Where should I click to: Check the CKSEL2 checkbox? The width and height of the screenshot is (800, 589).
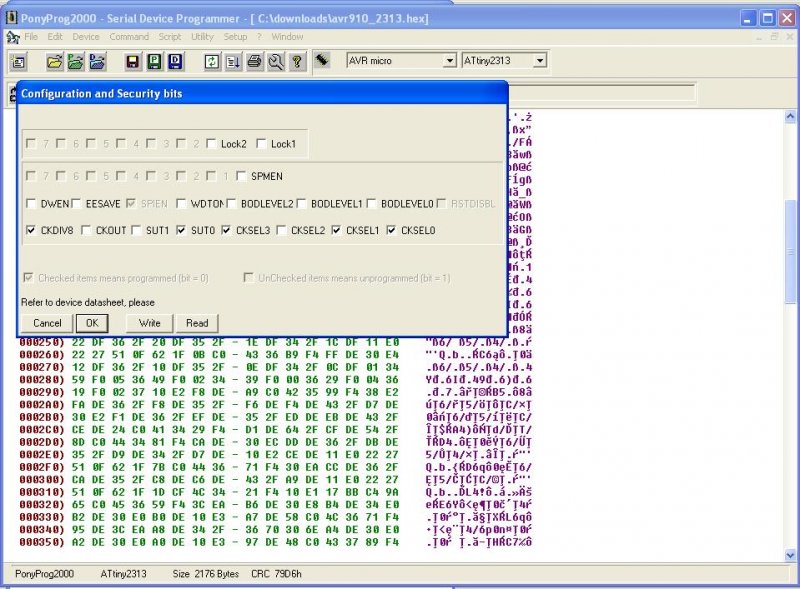[x=281, y=230]
